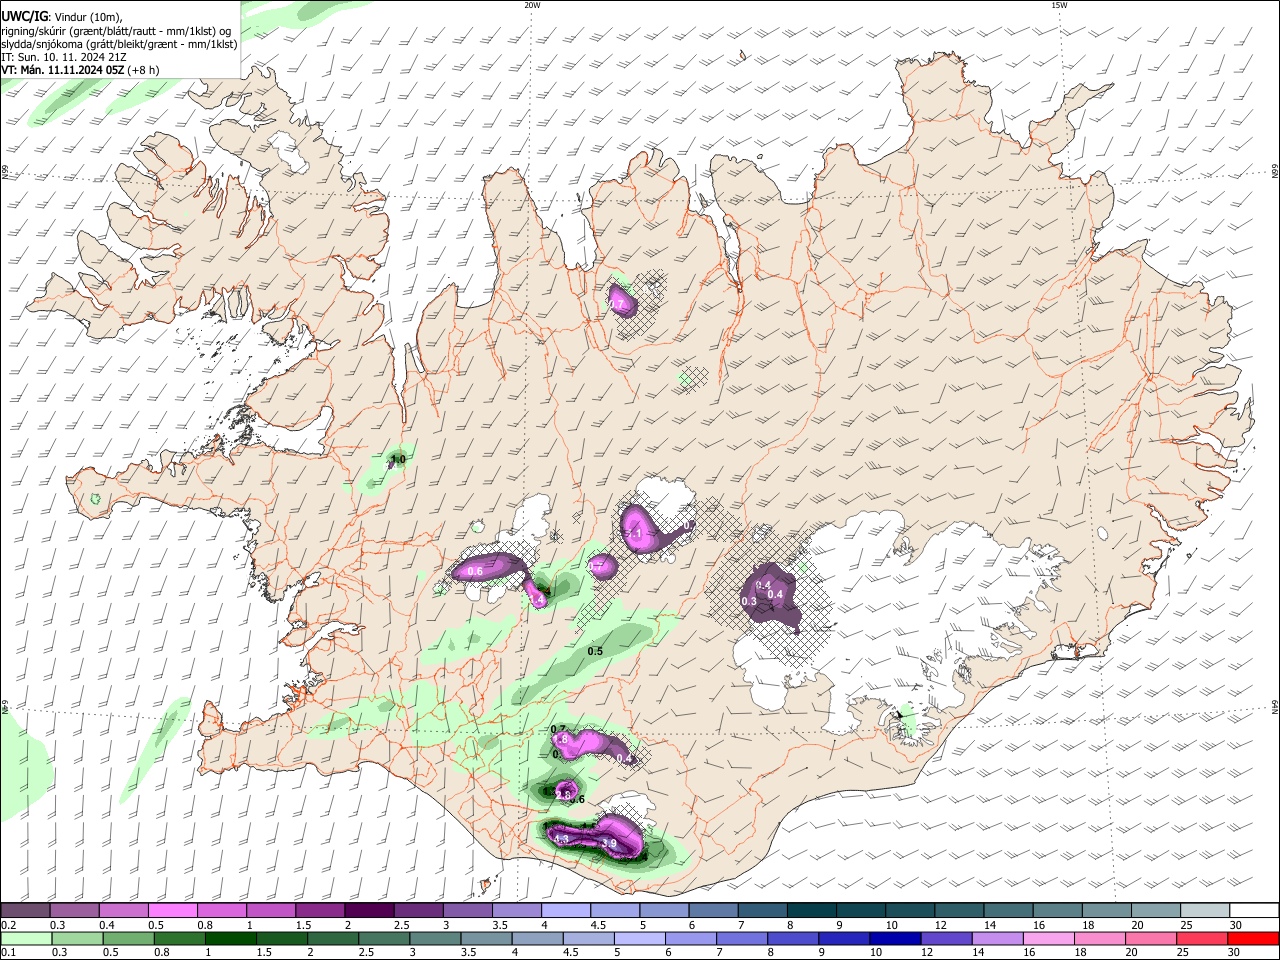The image size is (1280, 960).
Task: Click the "IT: Sun. 10. 11. 2024 21Z" line
Action: tap(63, 57)
